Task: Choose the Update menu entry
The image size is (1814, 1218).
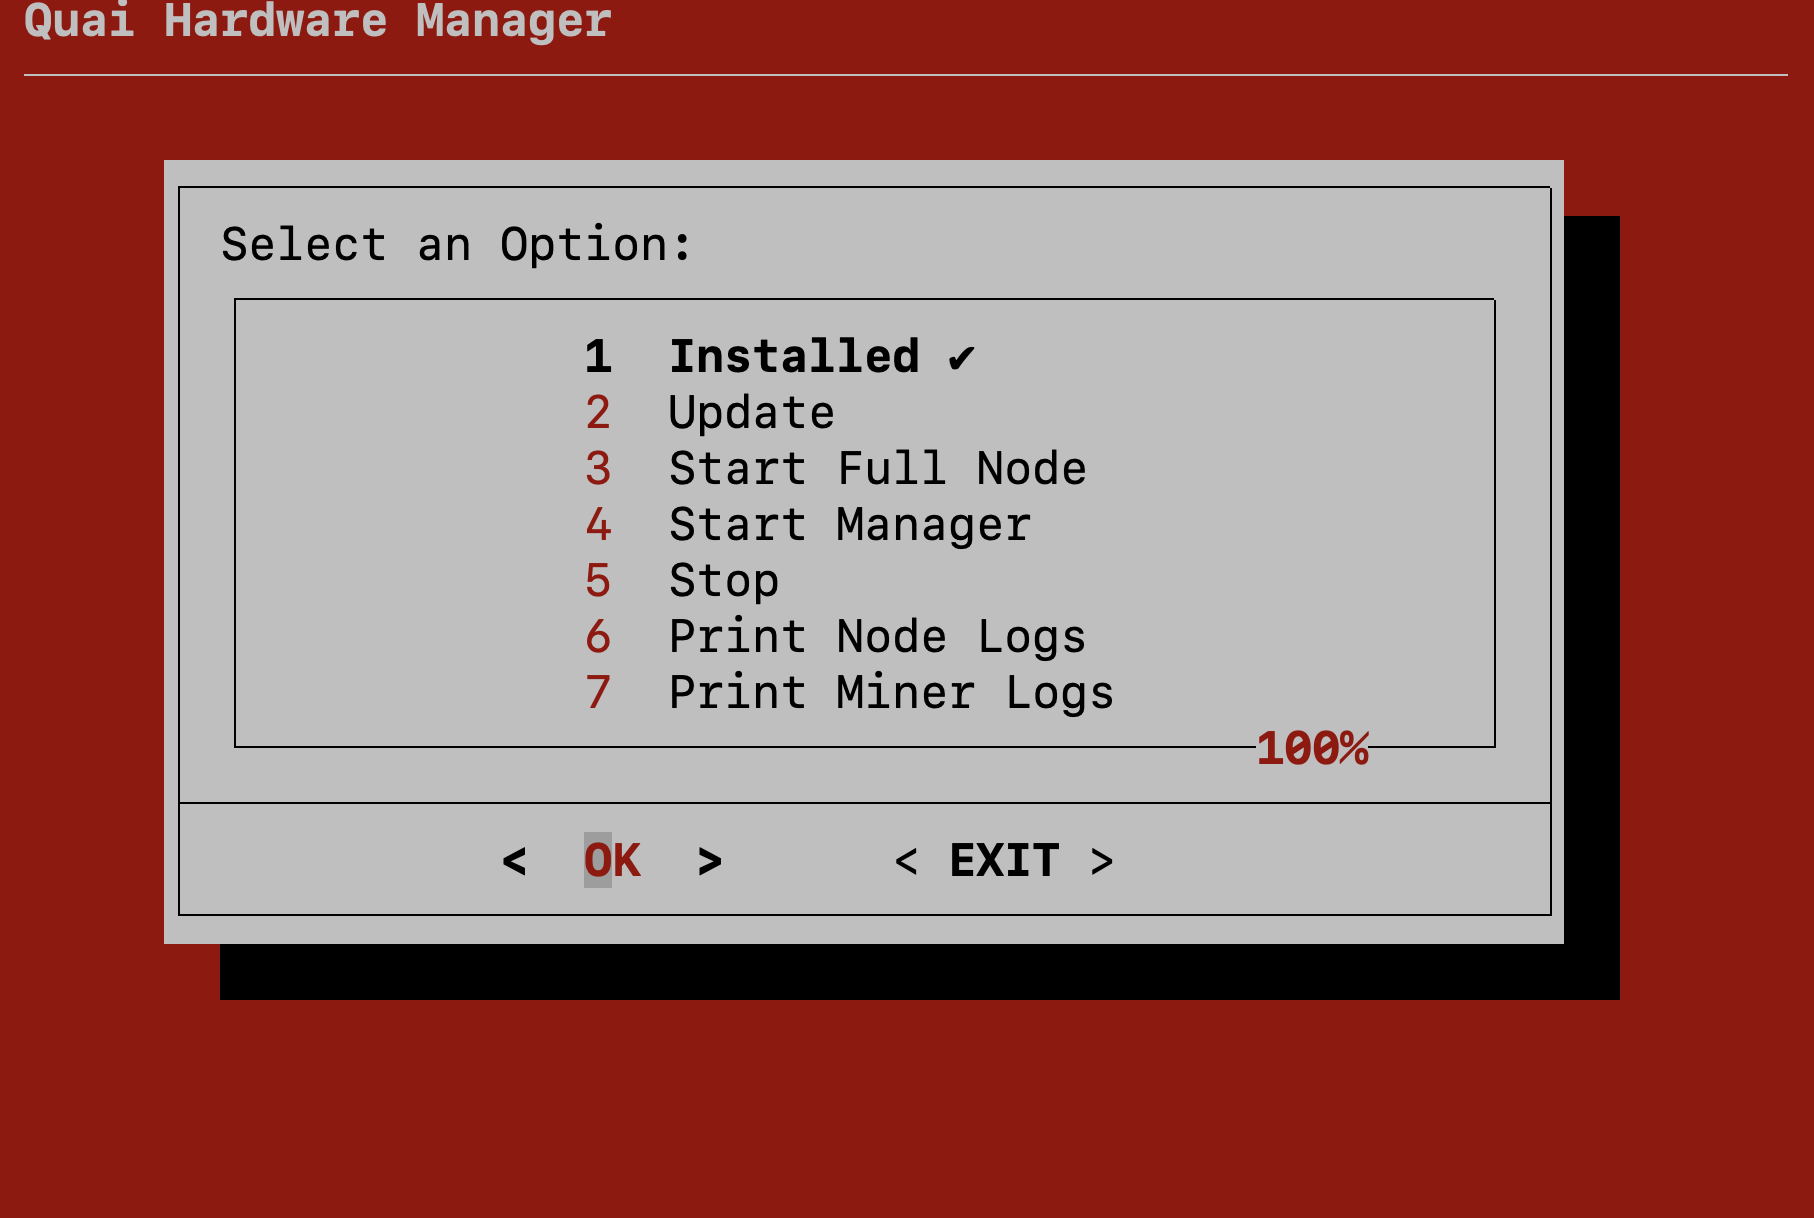Action: click(x=710, y=413)
